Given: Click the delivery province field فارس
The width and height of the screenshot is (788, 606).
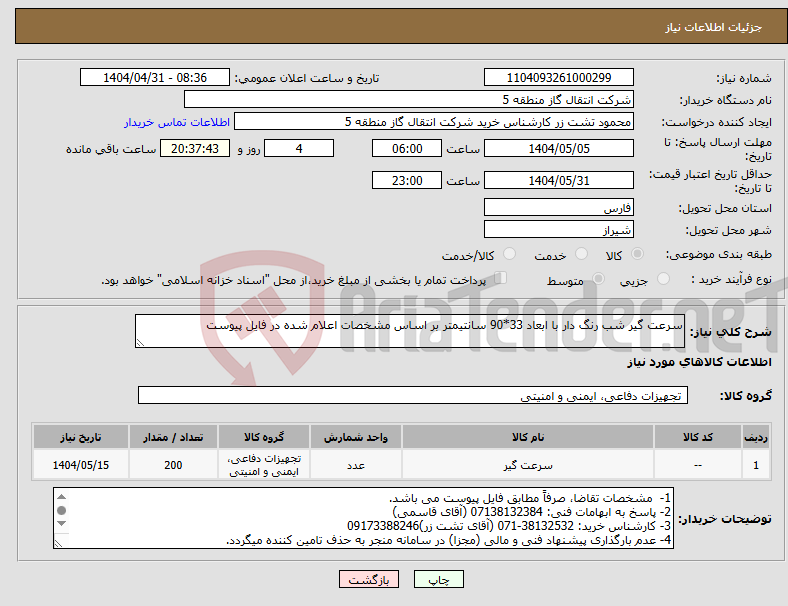Looking at the screenshot, I should click(x=558, y=208).
